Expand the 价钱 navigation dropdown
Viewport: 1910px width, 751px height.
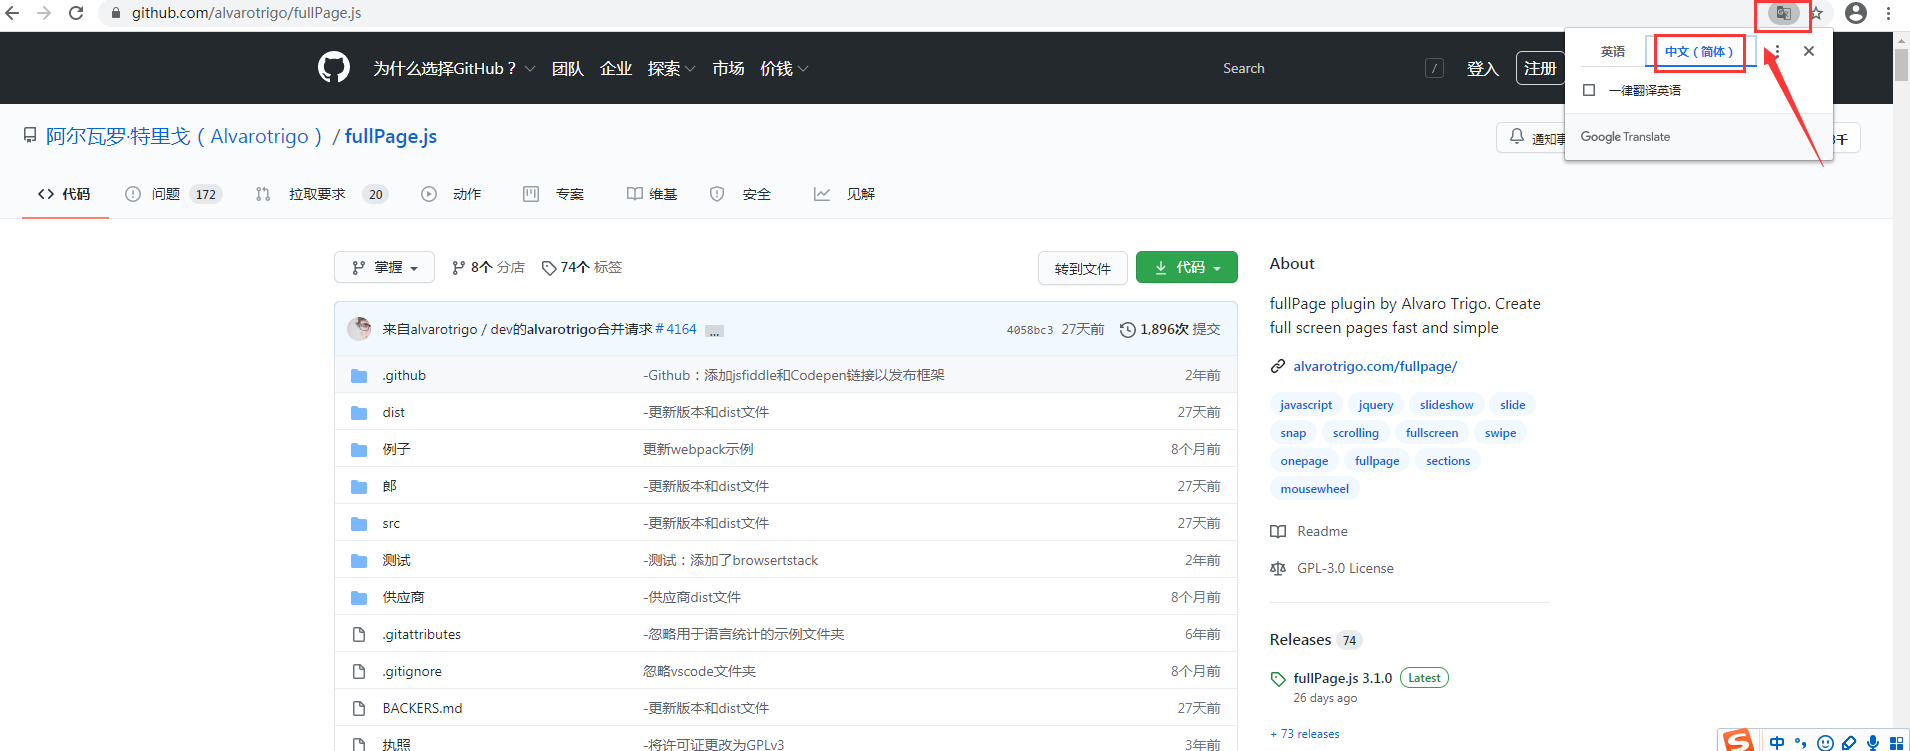(784, 68)
